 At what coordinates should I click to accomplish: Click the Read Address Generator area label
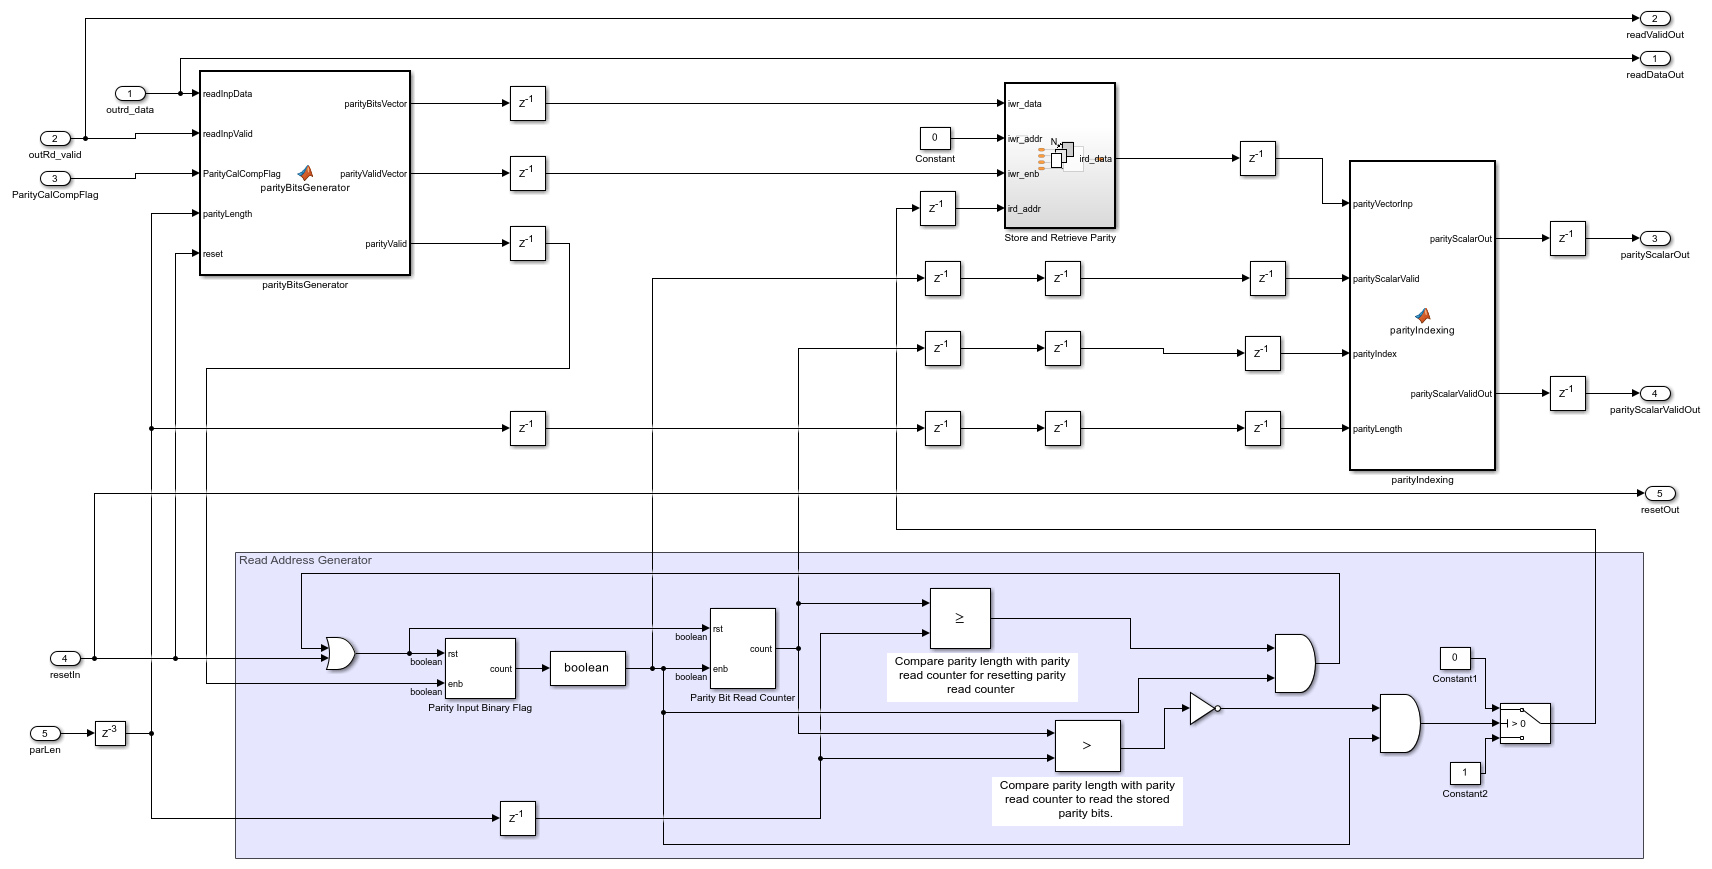coord(305,561)
